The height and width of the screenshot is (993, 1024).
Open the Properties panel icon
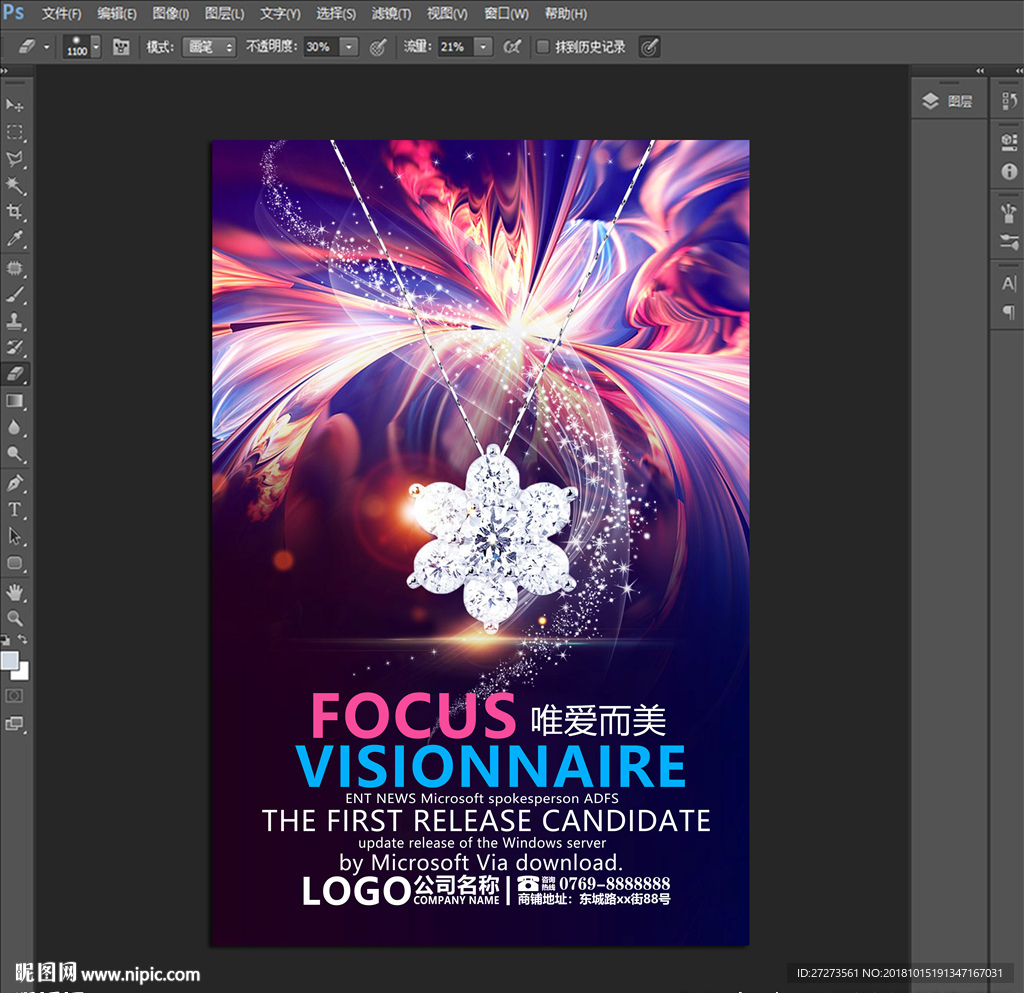pos(1009,142)
